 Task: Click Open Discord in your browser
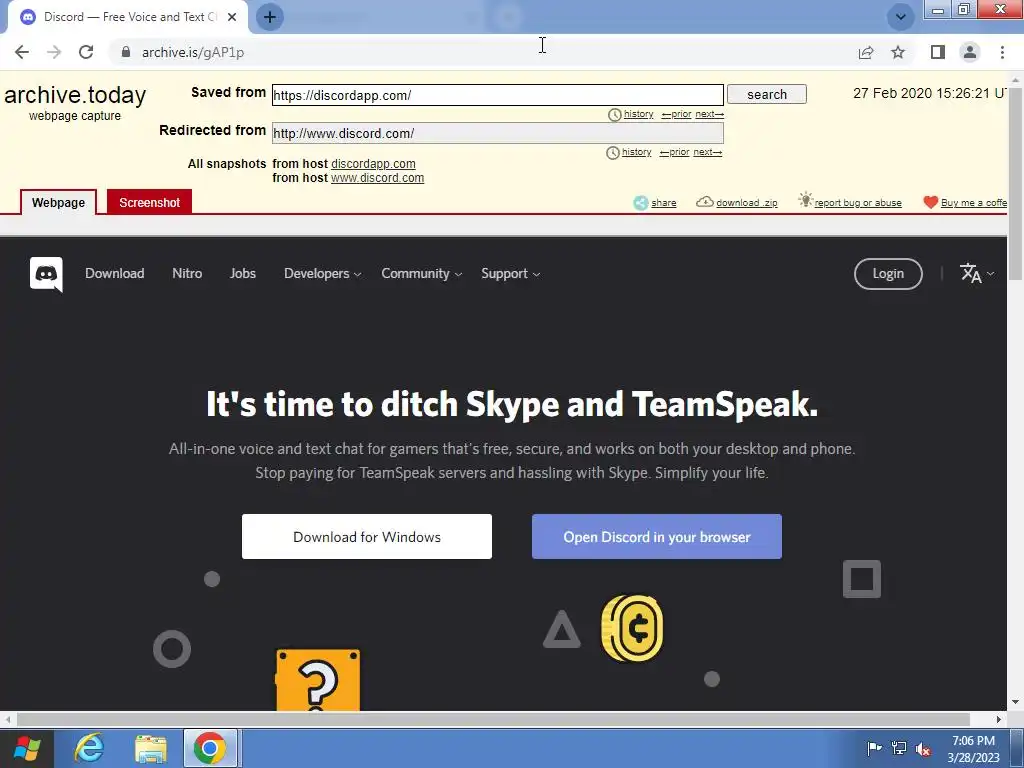(657, 537)
